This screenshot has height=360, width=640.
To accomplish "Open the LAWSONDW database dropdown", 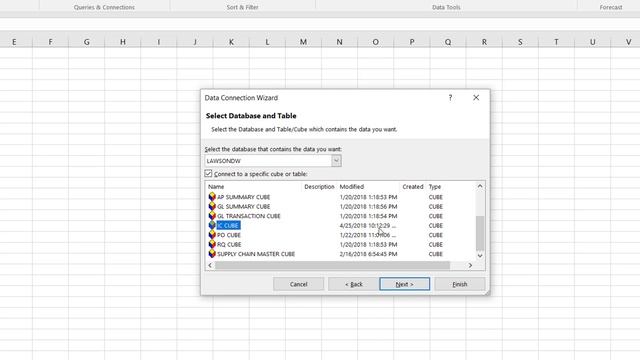I will [336, 160].
